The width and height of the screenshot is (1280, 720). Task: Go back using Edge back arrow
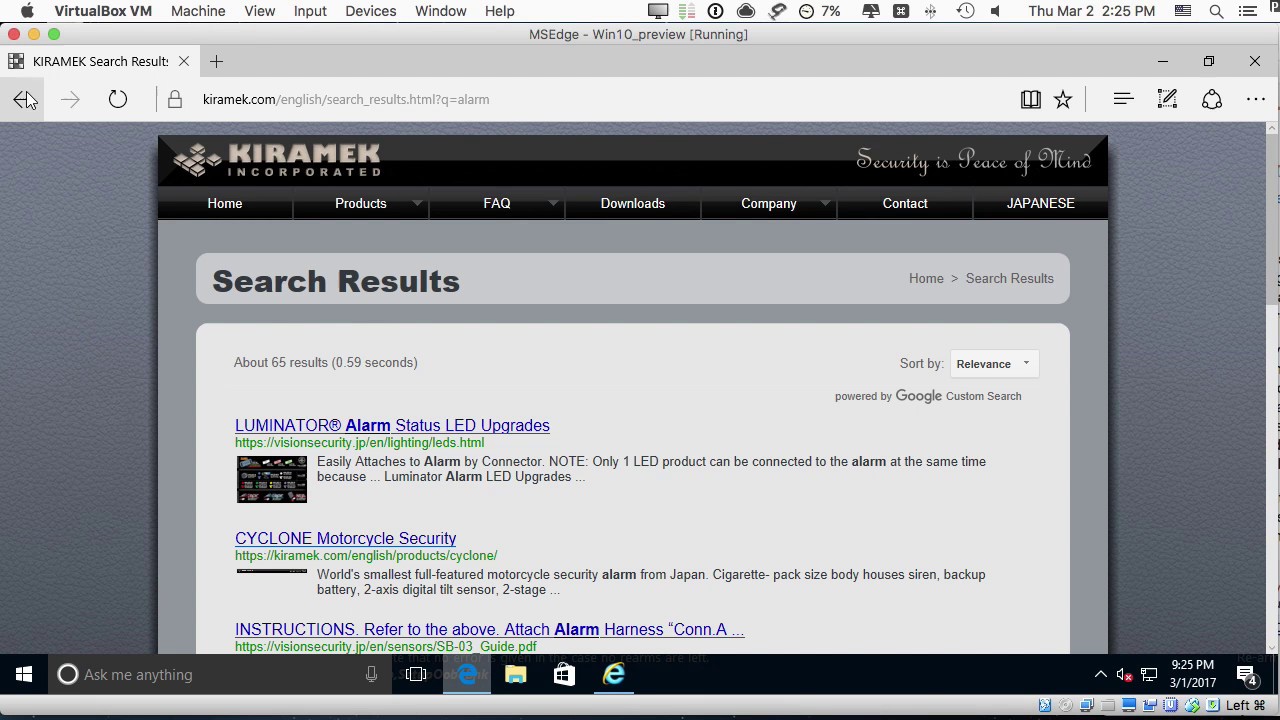[24, 99]
